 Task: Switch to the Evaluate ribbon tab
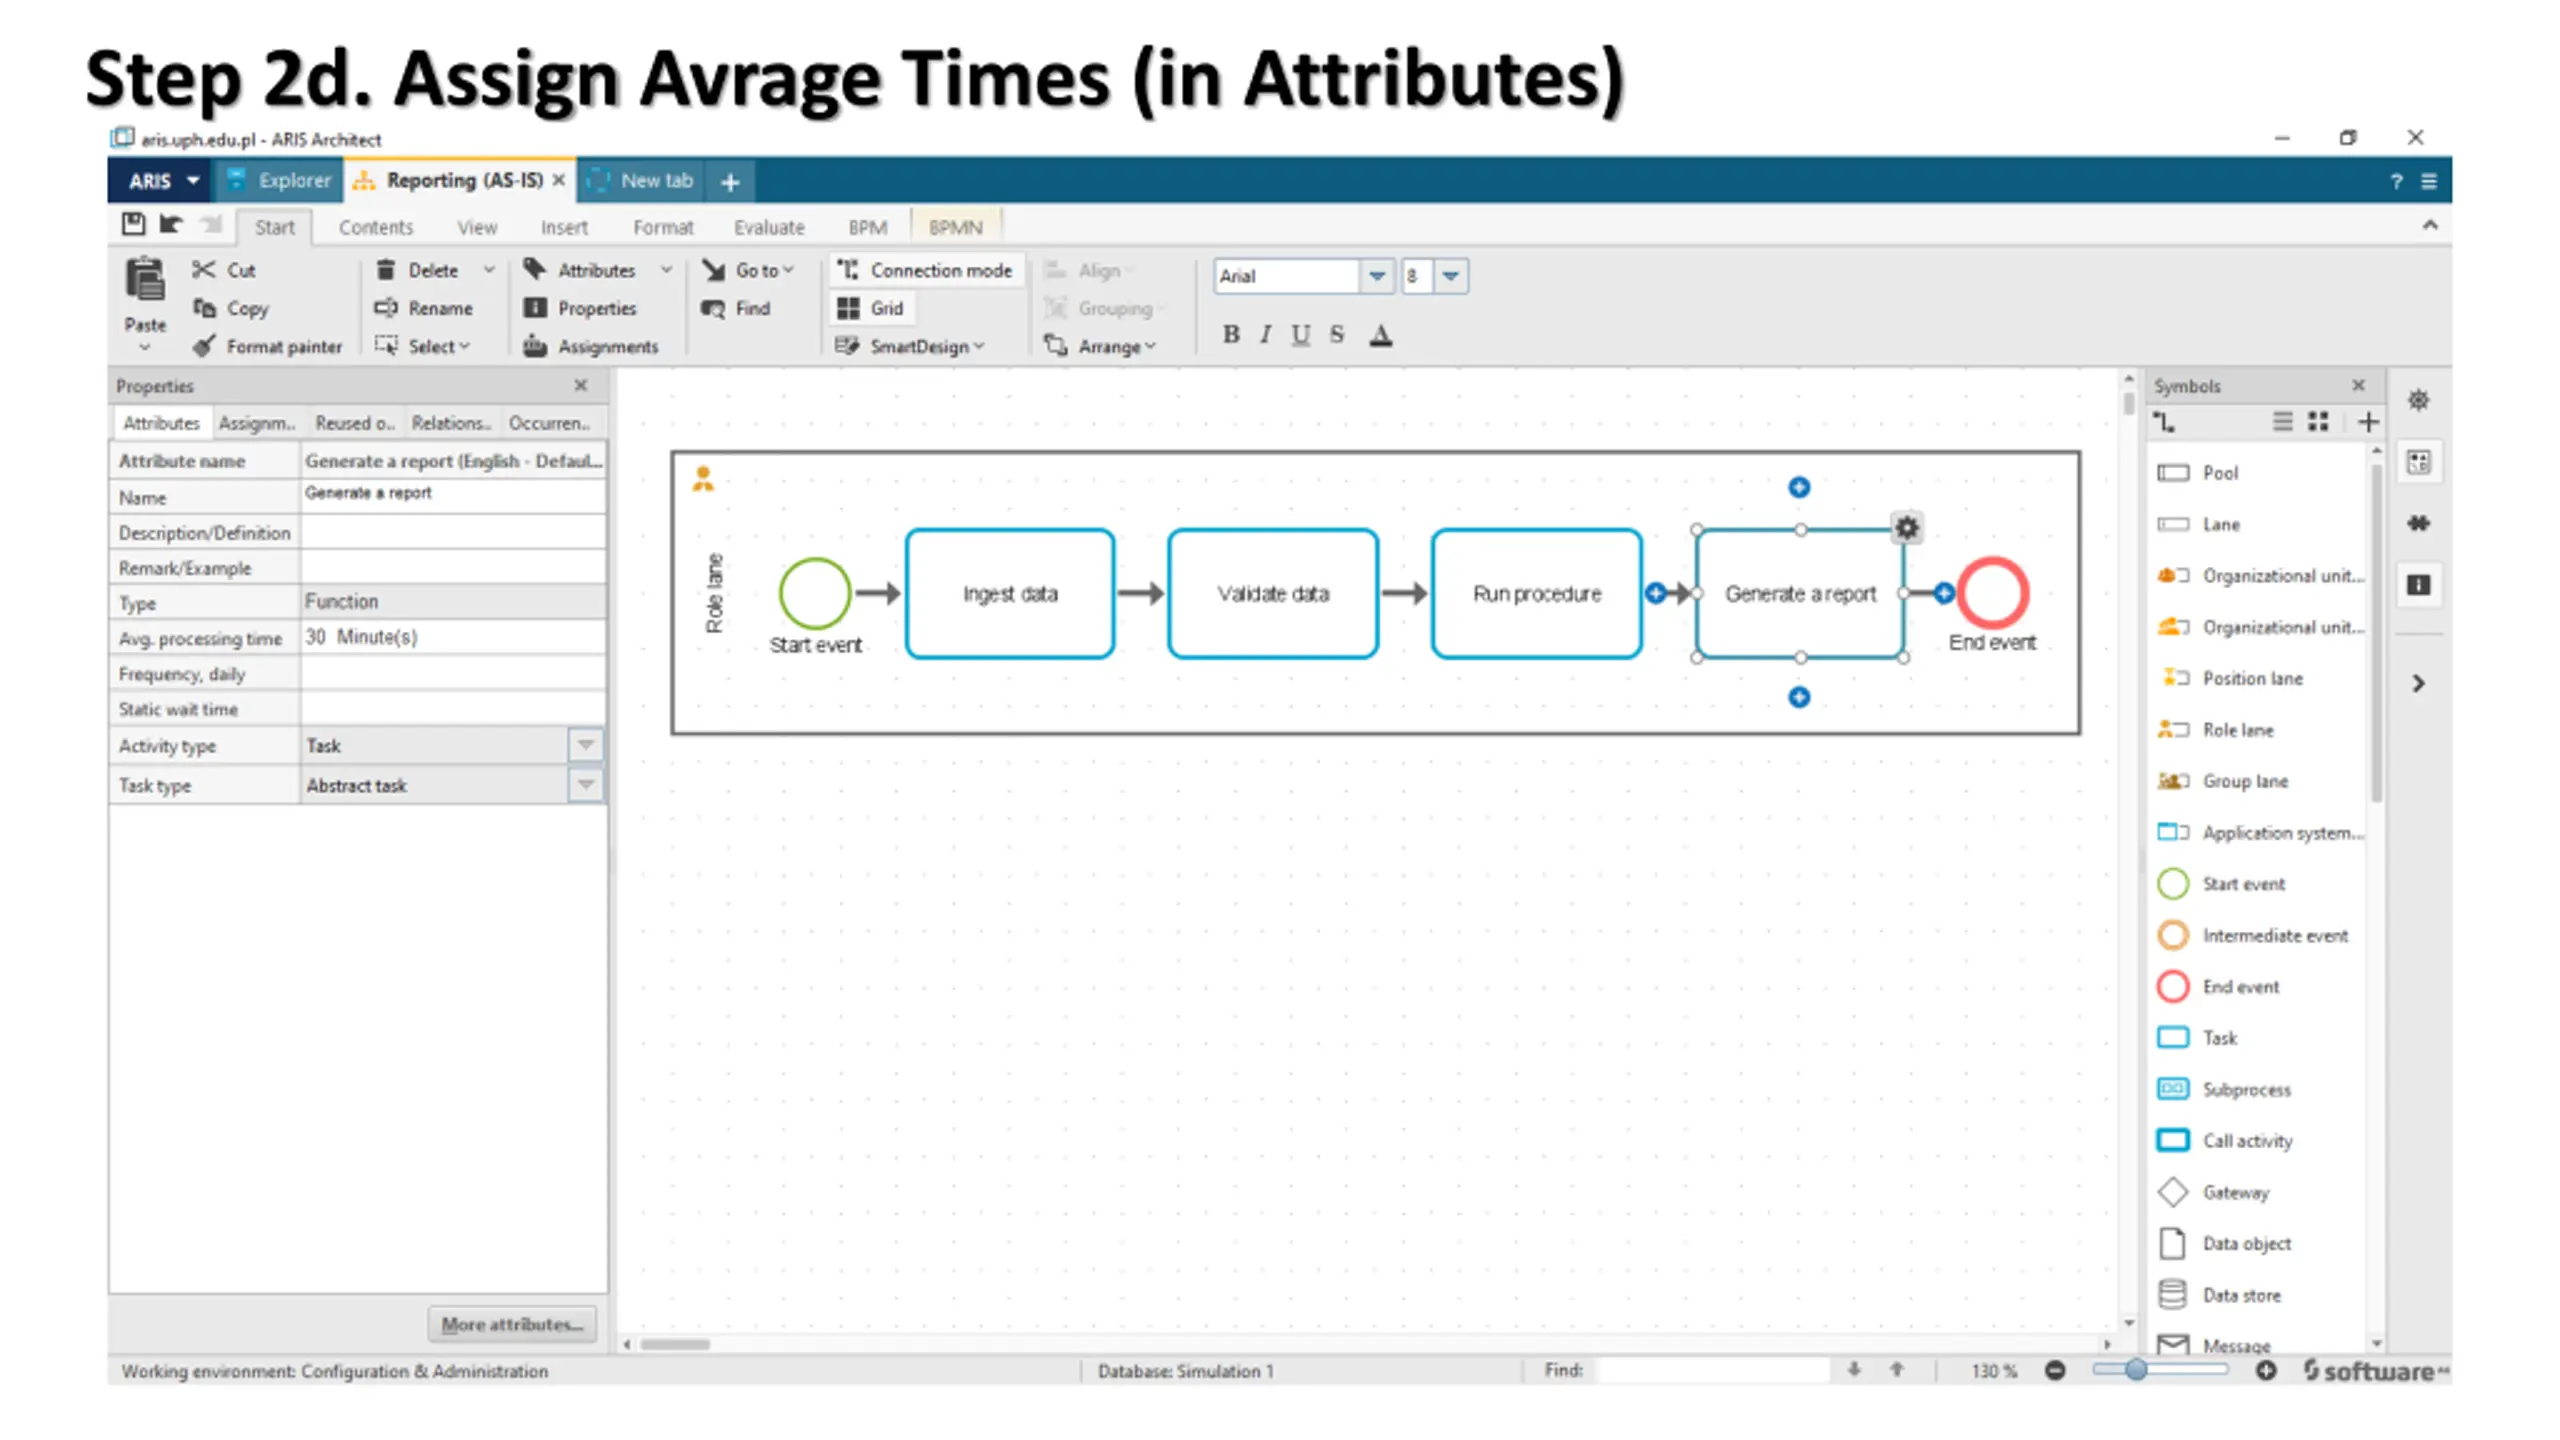[768, 228]
